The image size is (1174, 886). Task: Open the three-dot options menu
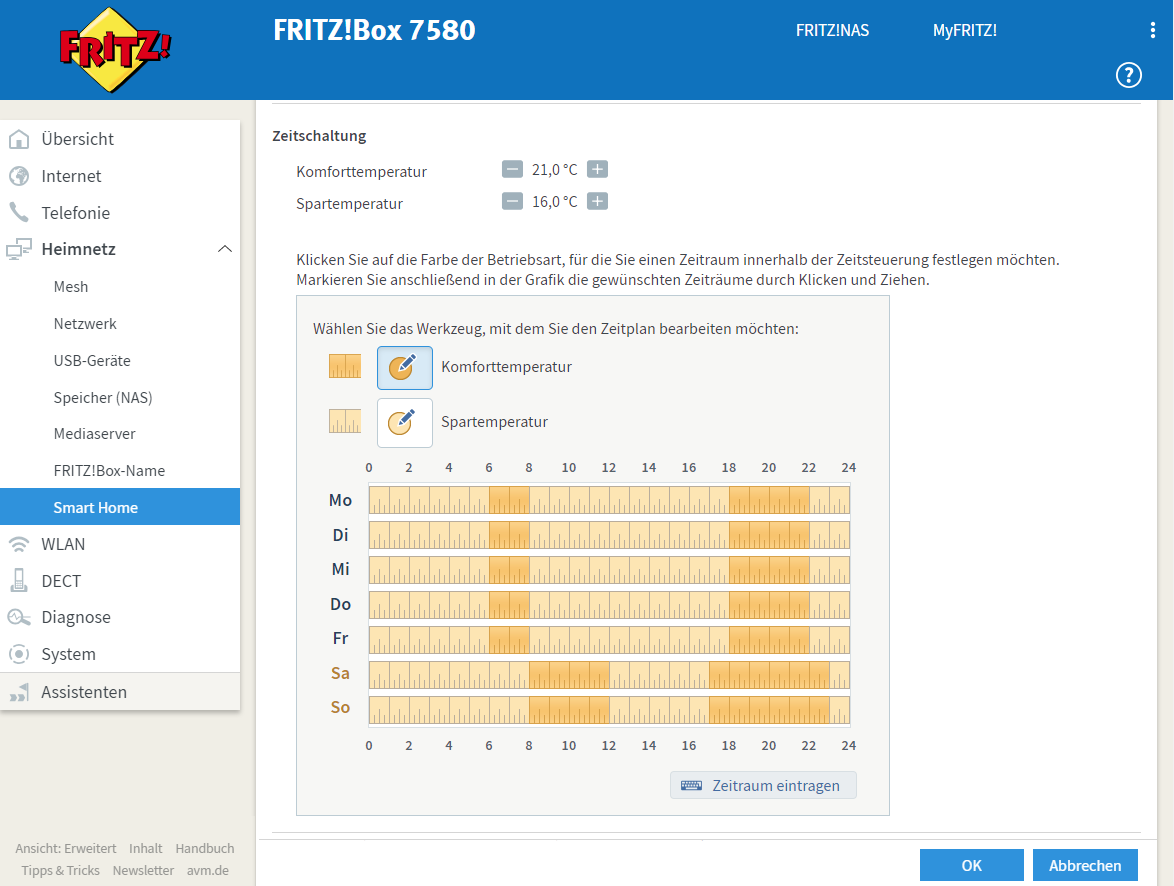(x=1152, y=31)
